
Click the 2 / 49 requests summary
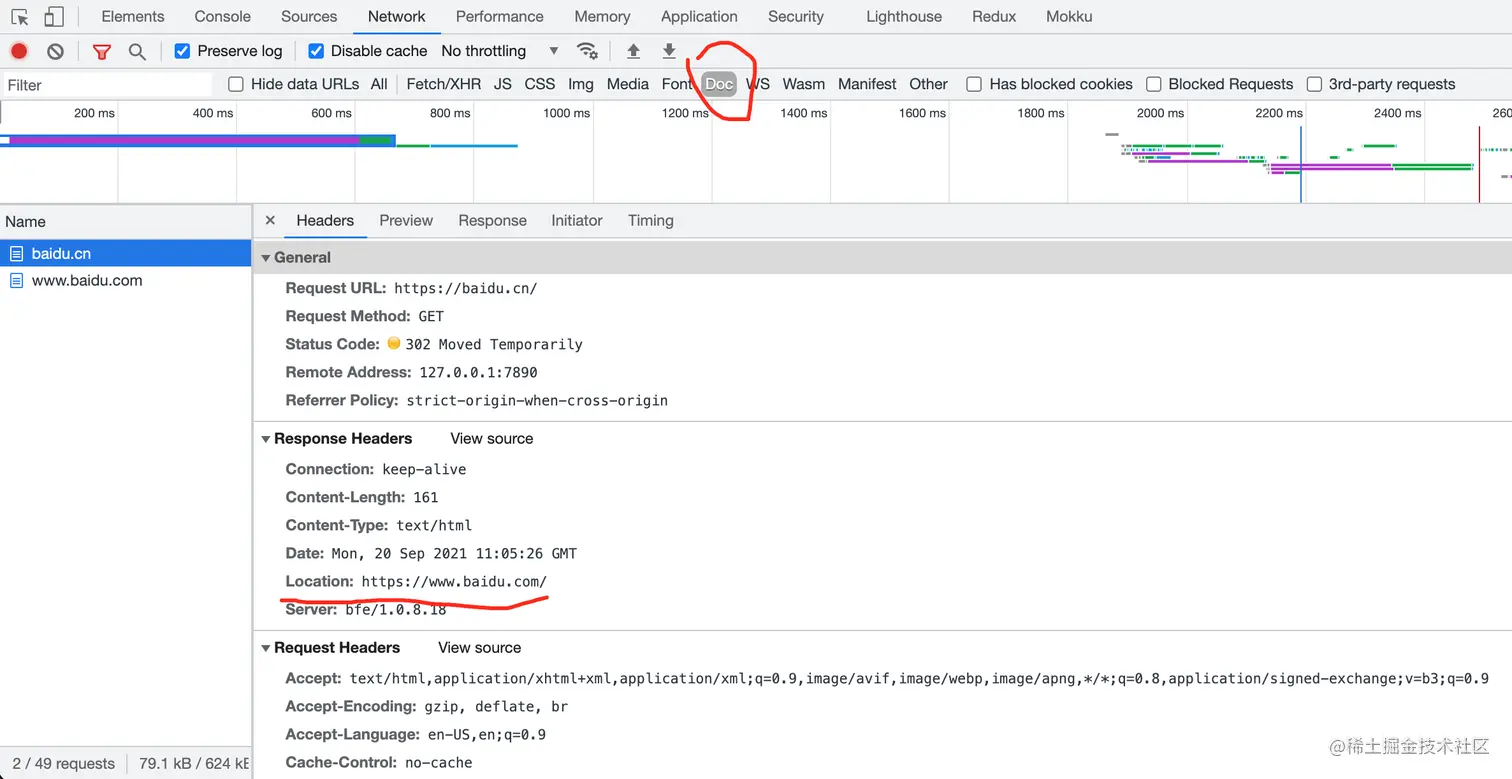pyautogui.click(x=64, y=764)
